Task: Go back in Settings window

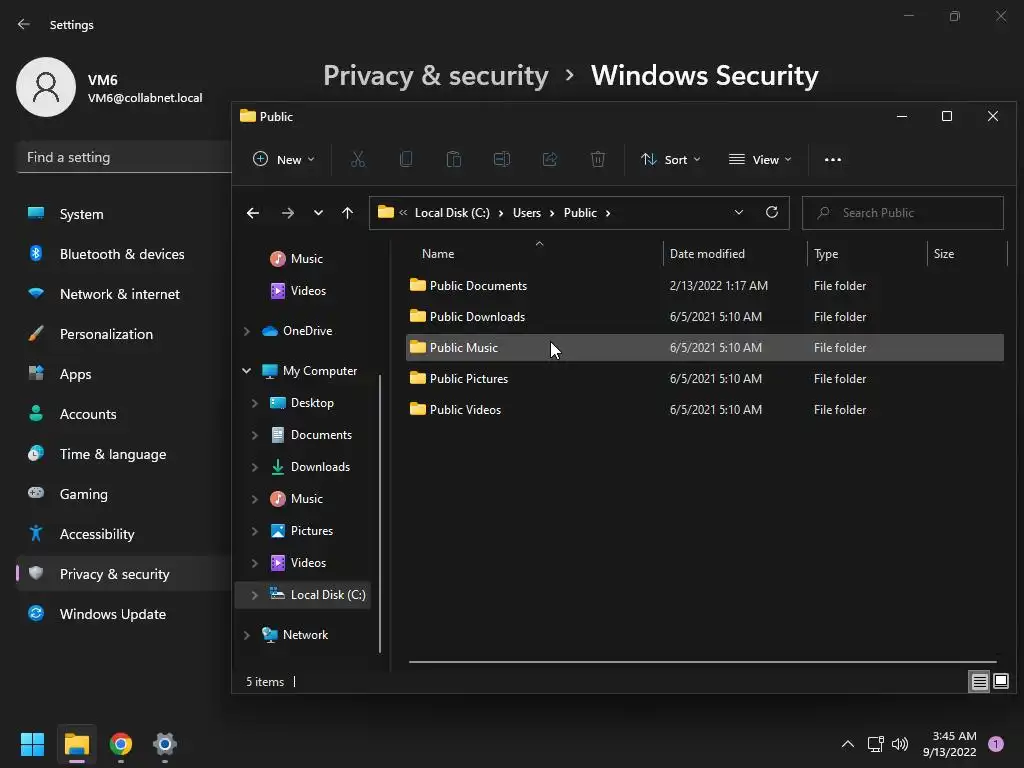Action: click(24, 24)
